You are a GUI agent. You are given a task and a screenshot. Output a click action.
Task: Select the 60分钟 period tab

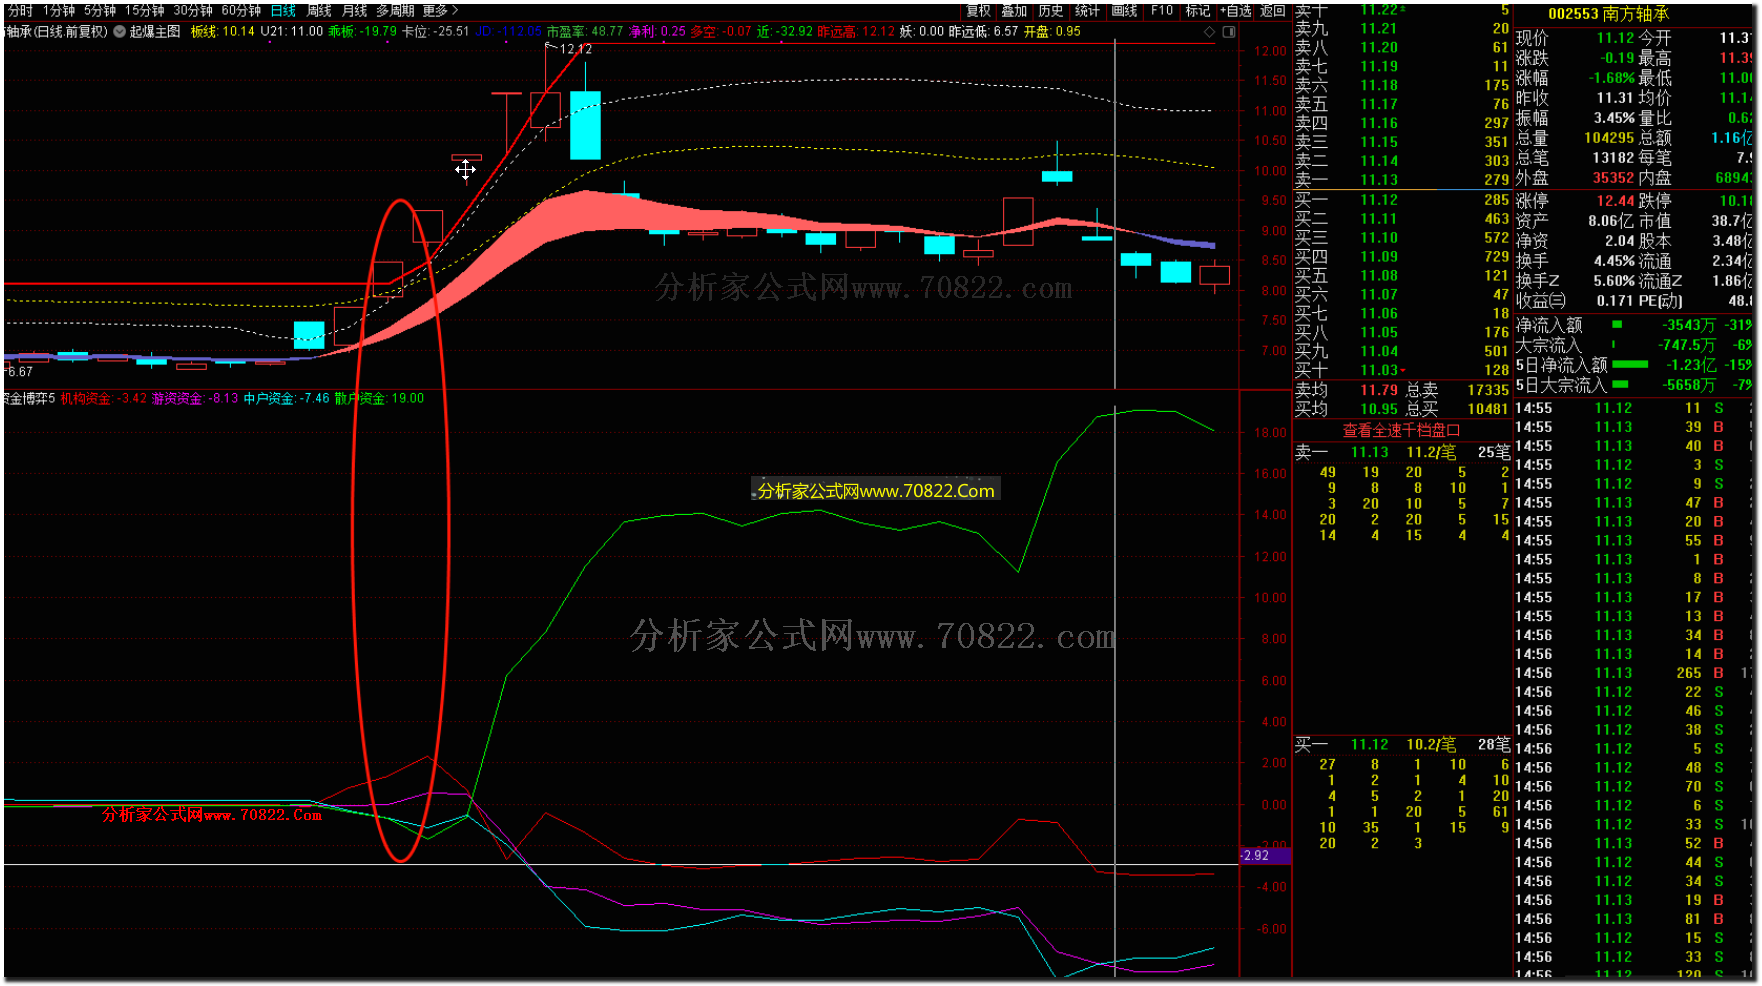[x=241, y=11]
